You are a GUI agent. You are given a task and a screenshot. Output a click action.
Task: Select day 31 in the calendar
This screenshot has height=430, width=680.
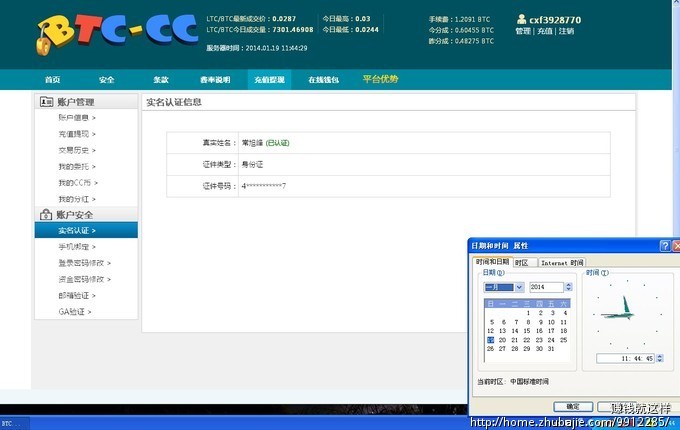tap(551, 349)
